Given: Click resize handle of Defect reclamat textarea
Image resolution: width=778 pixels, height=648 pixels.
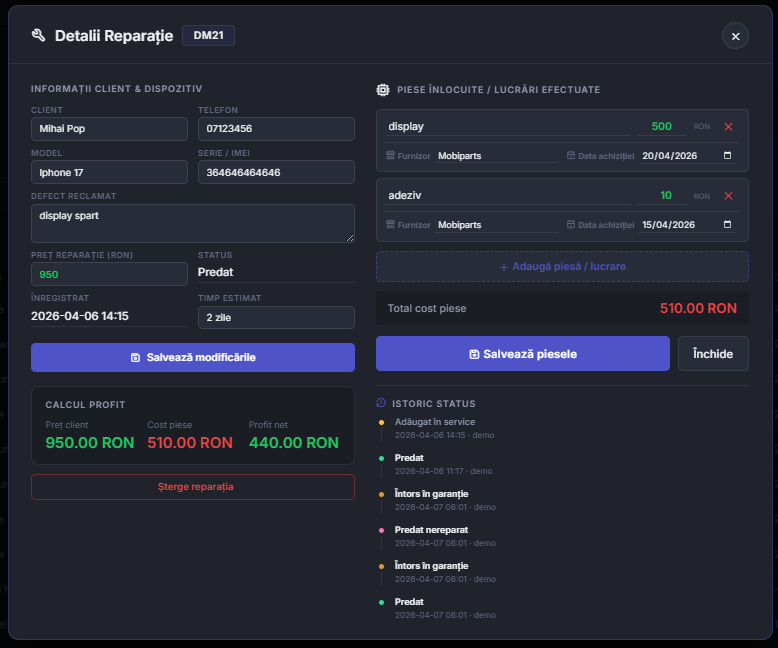Looking at the screenshot, I should pyautogui.click(x=350, y=238).
